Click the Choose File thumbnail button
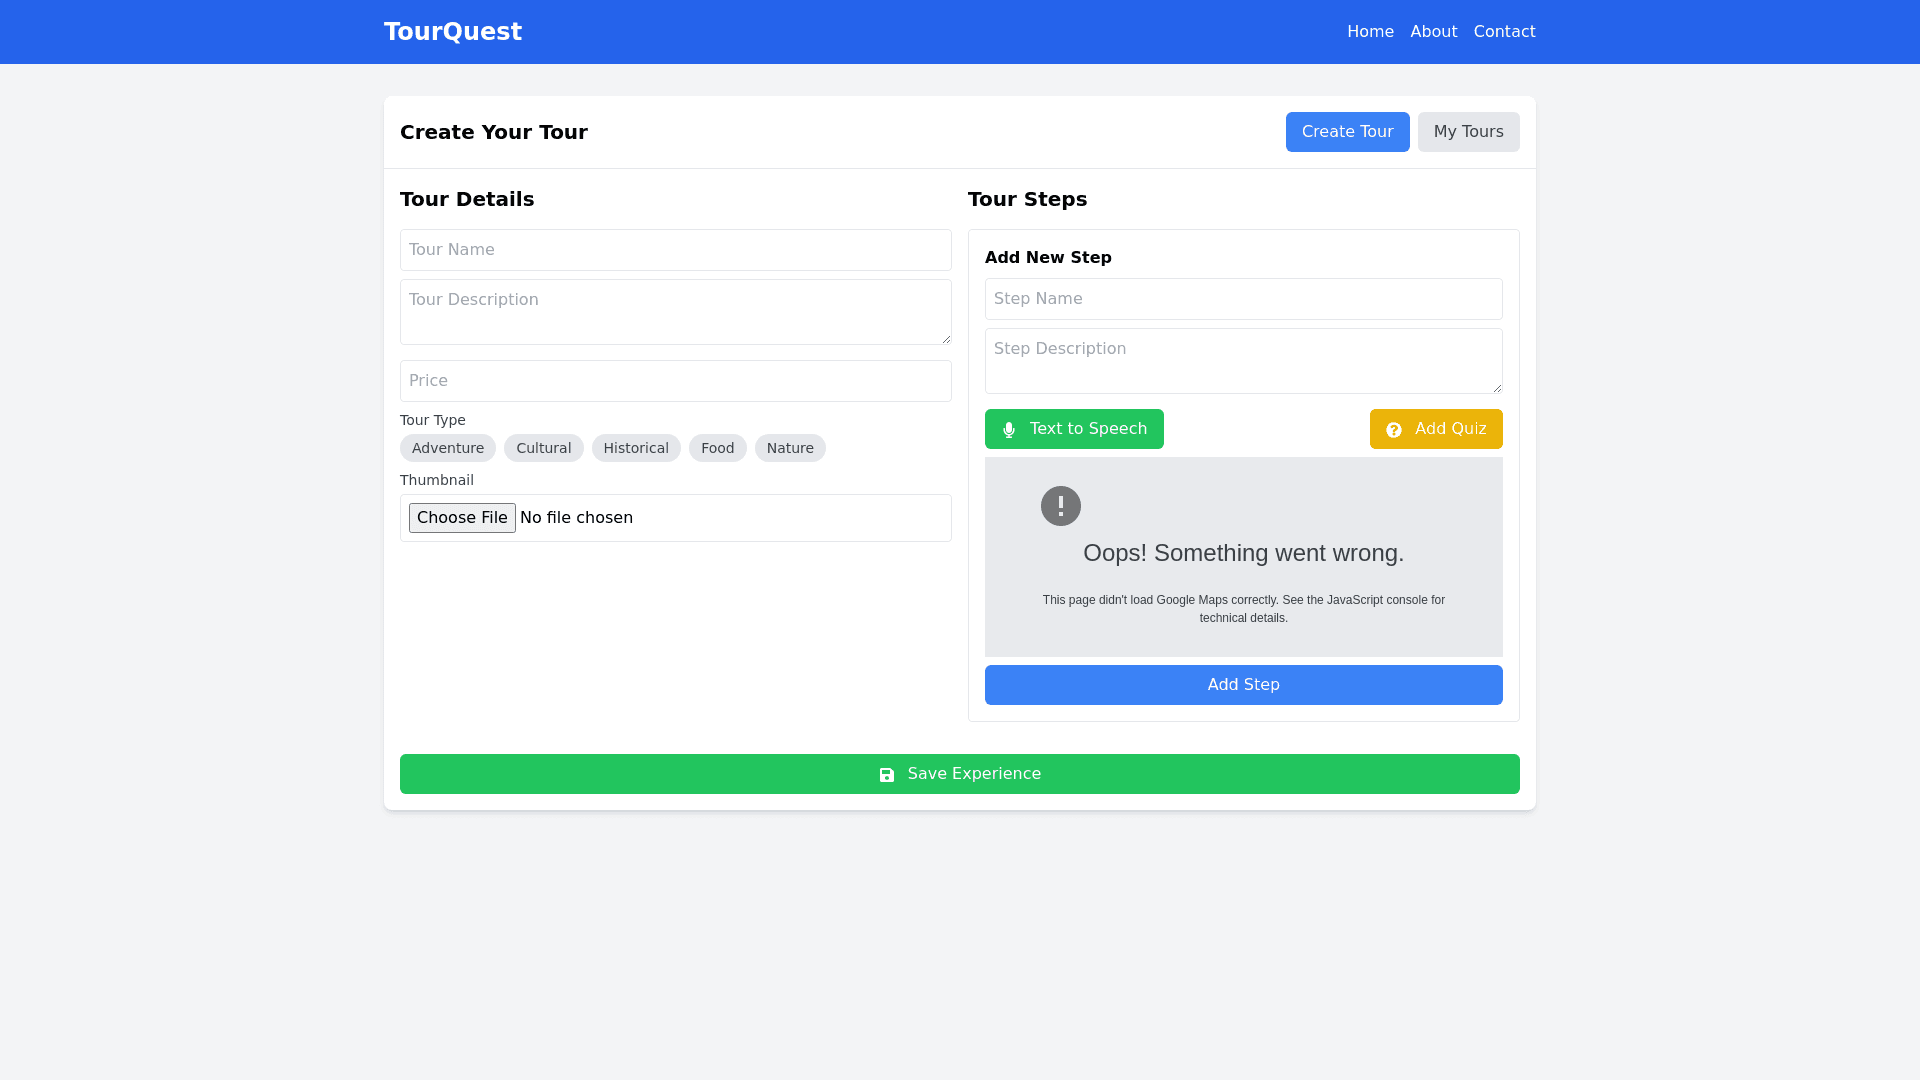The width and height of the screenshot is (1920, 1080). click(462, 518)
